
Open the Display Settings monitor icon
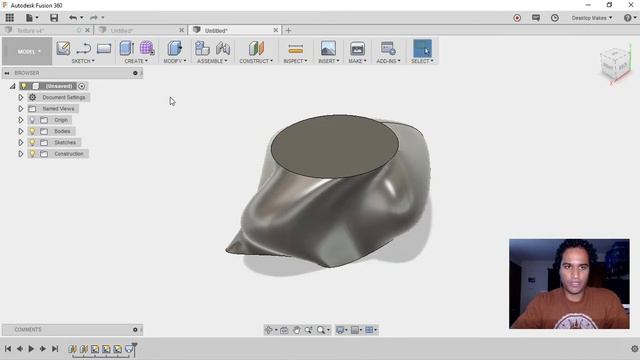(340, 330)
